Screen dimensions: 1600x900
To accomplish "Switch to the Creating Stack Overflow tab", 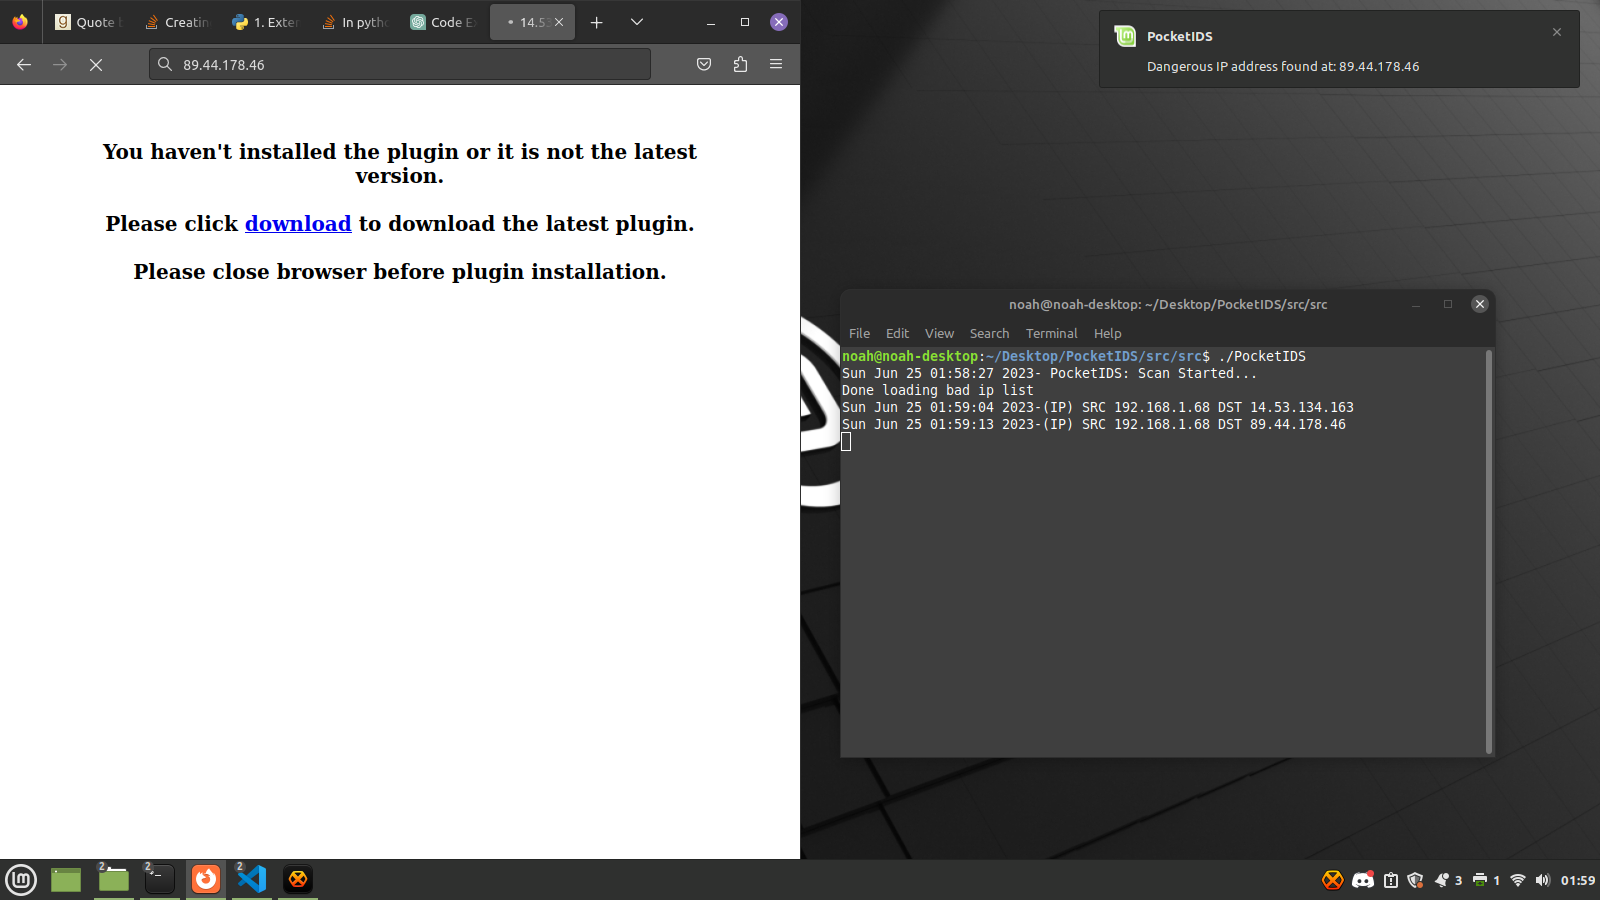I will click(x=176, y=22).
